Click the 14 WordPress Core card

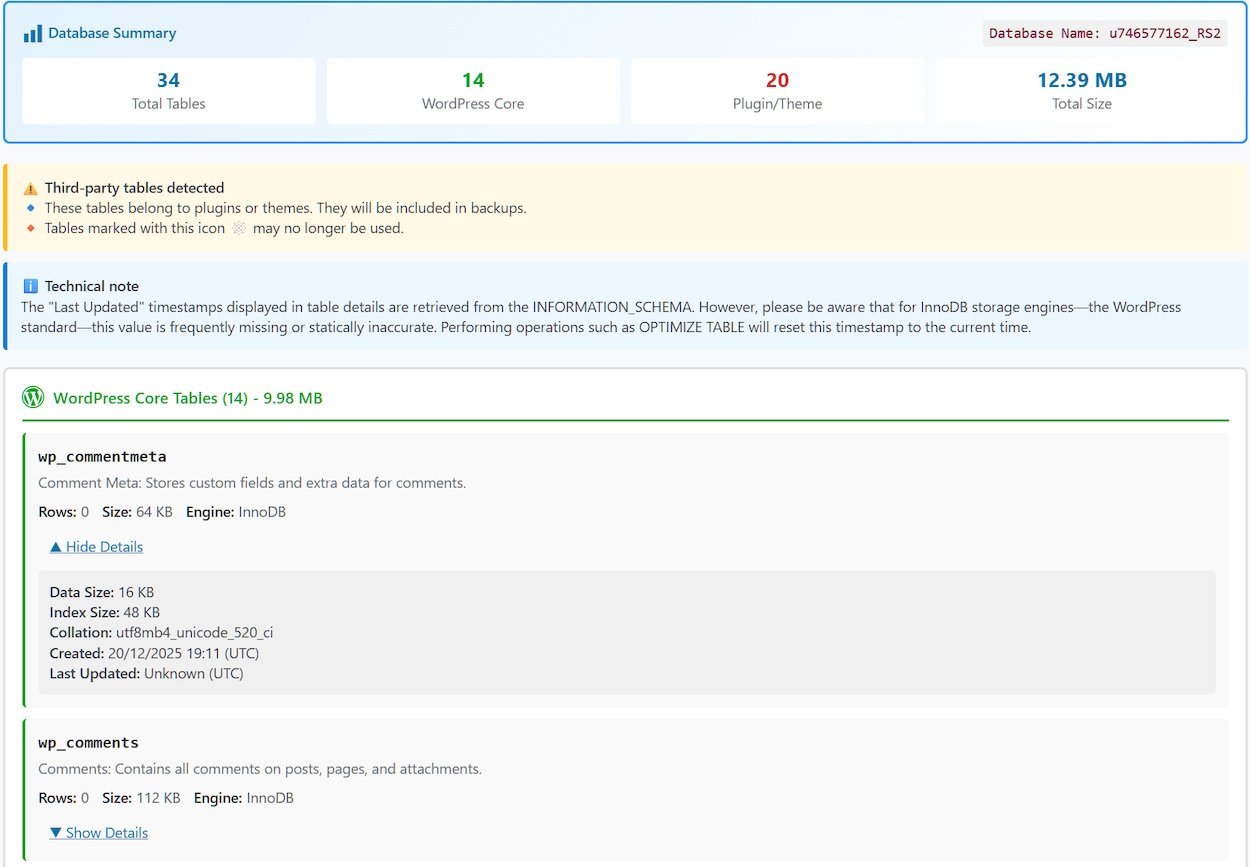click(x=473, y=91)
